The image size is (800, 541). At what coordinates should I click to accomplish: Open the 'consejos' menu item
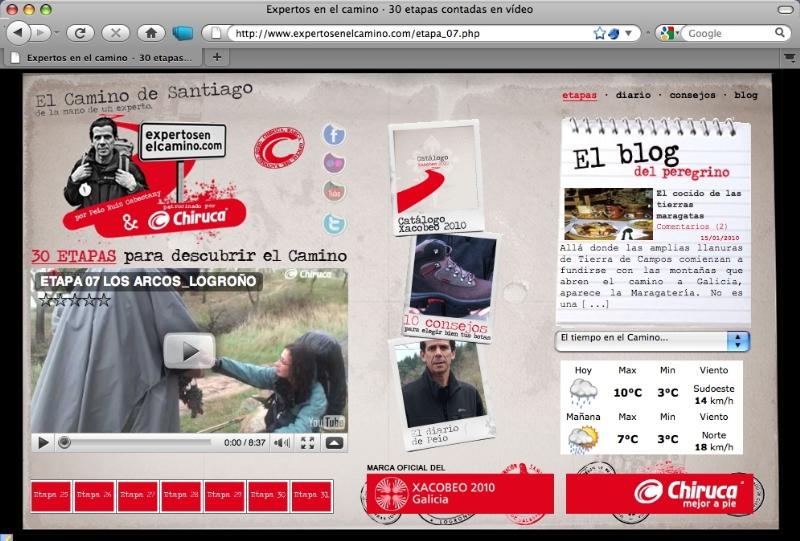pyautogui.click(x=692, y=95)
